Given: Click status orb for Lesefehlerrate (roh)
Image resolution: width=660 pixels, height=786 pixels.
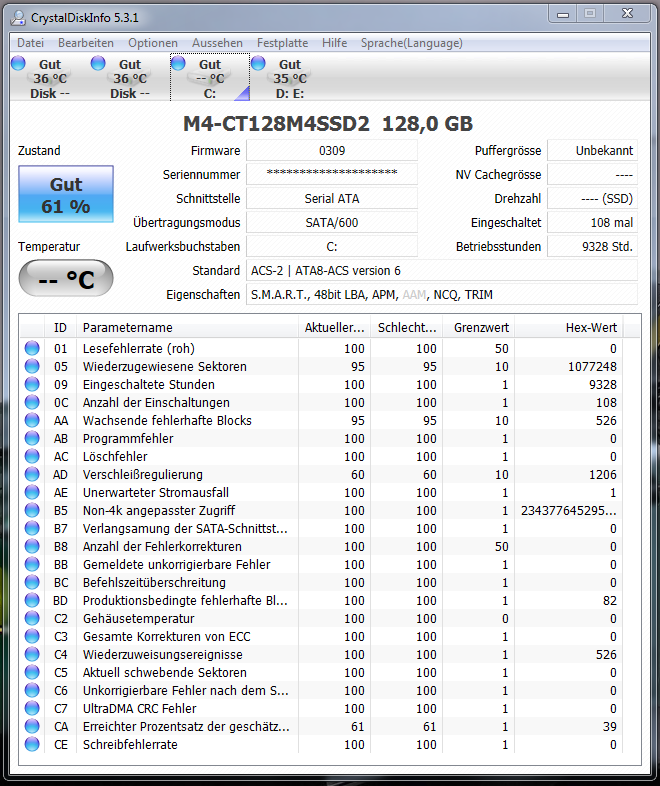Looking at the screenshot, I should (x=32, y=348).
